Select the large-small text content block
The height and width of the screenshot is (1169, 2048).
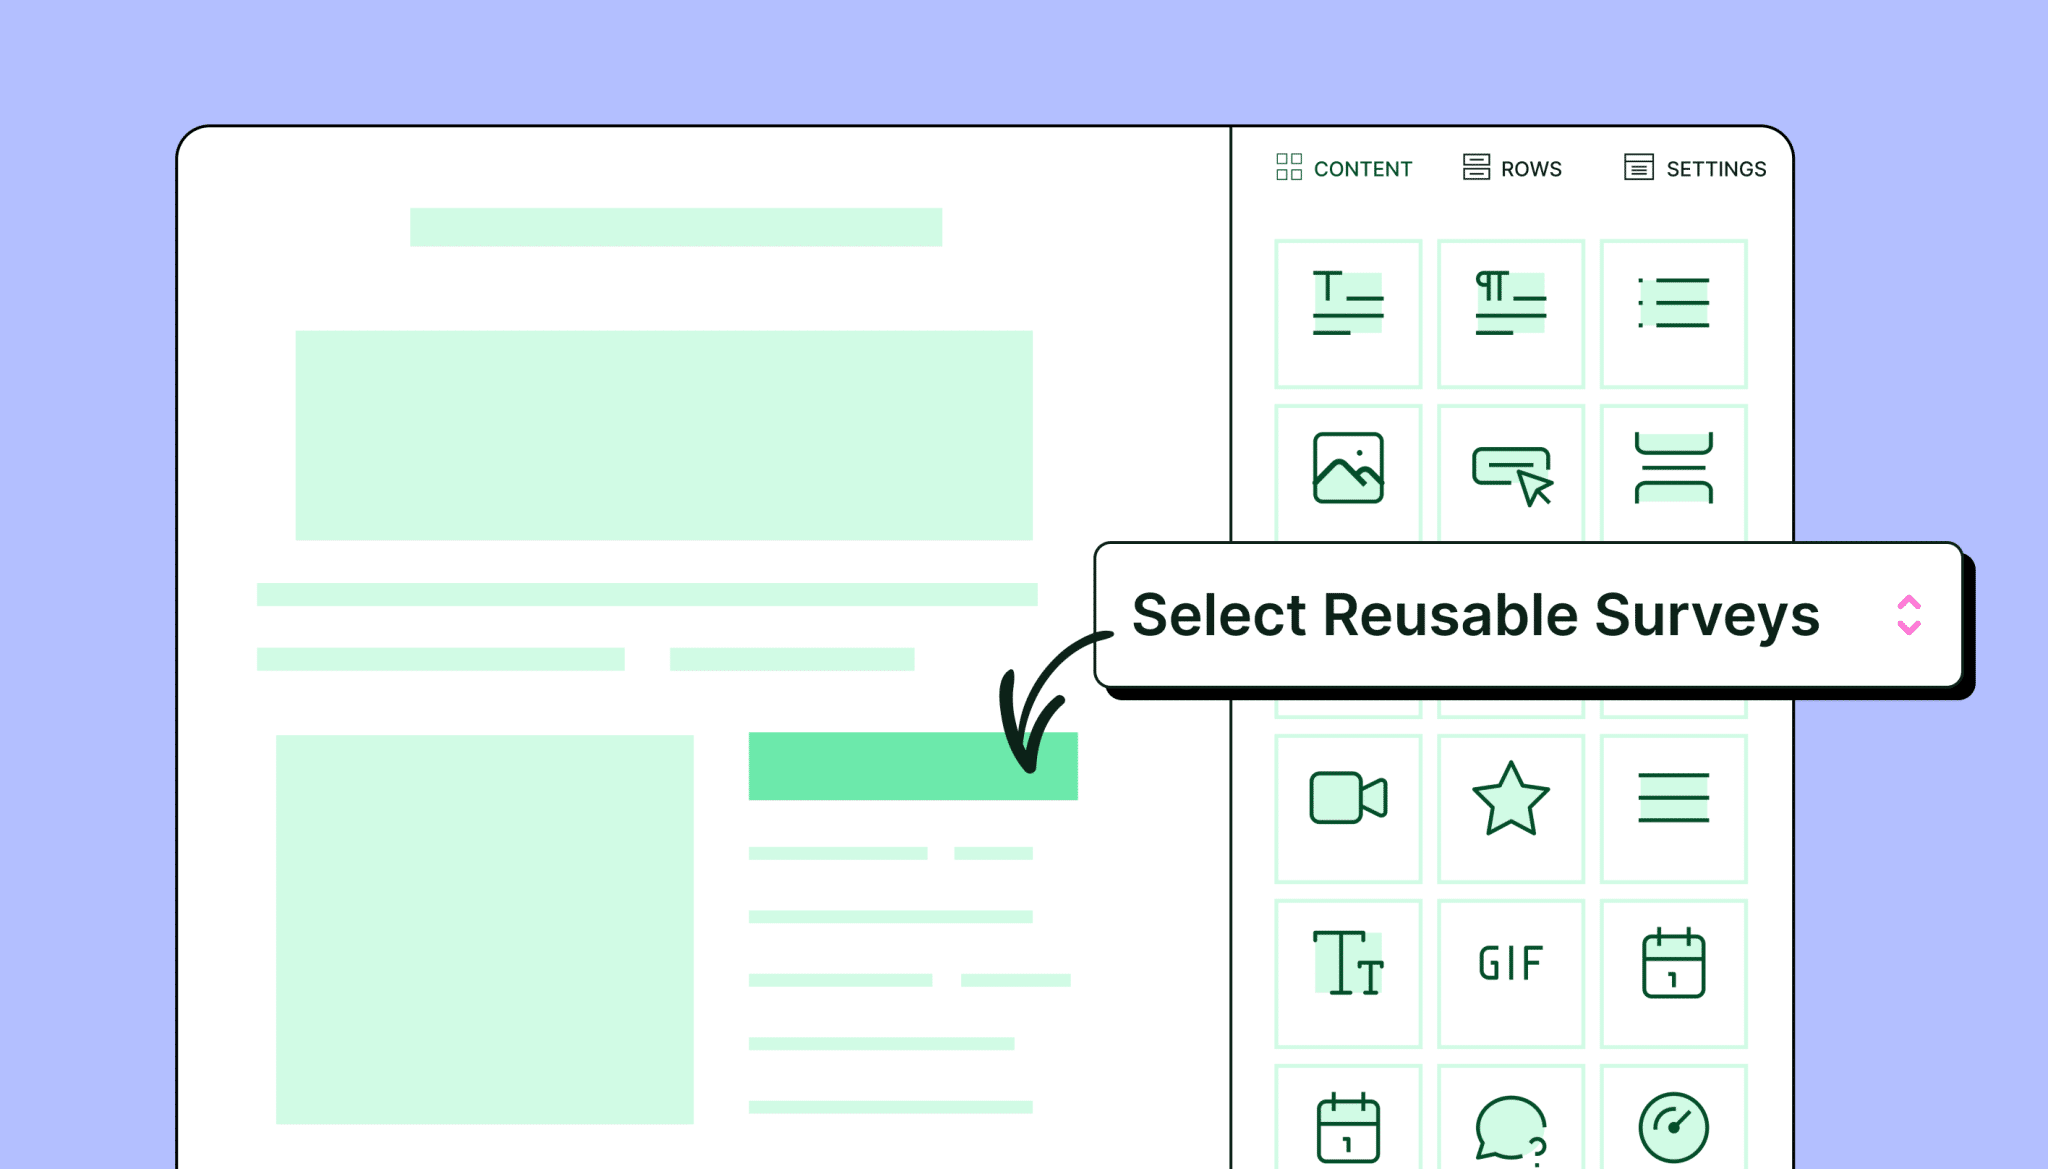click(1348, 974)
